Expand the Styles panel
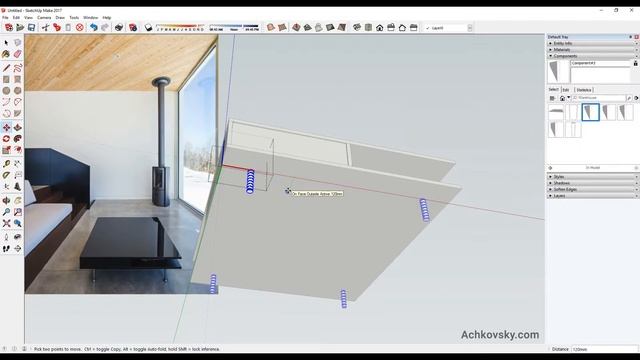The width and height of the screenshot is (640, 360). (x=592, y=177)
